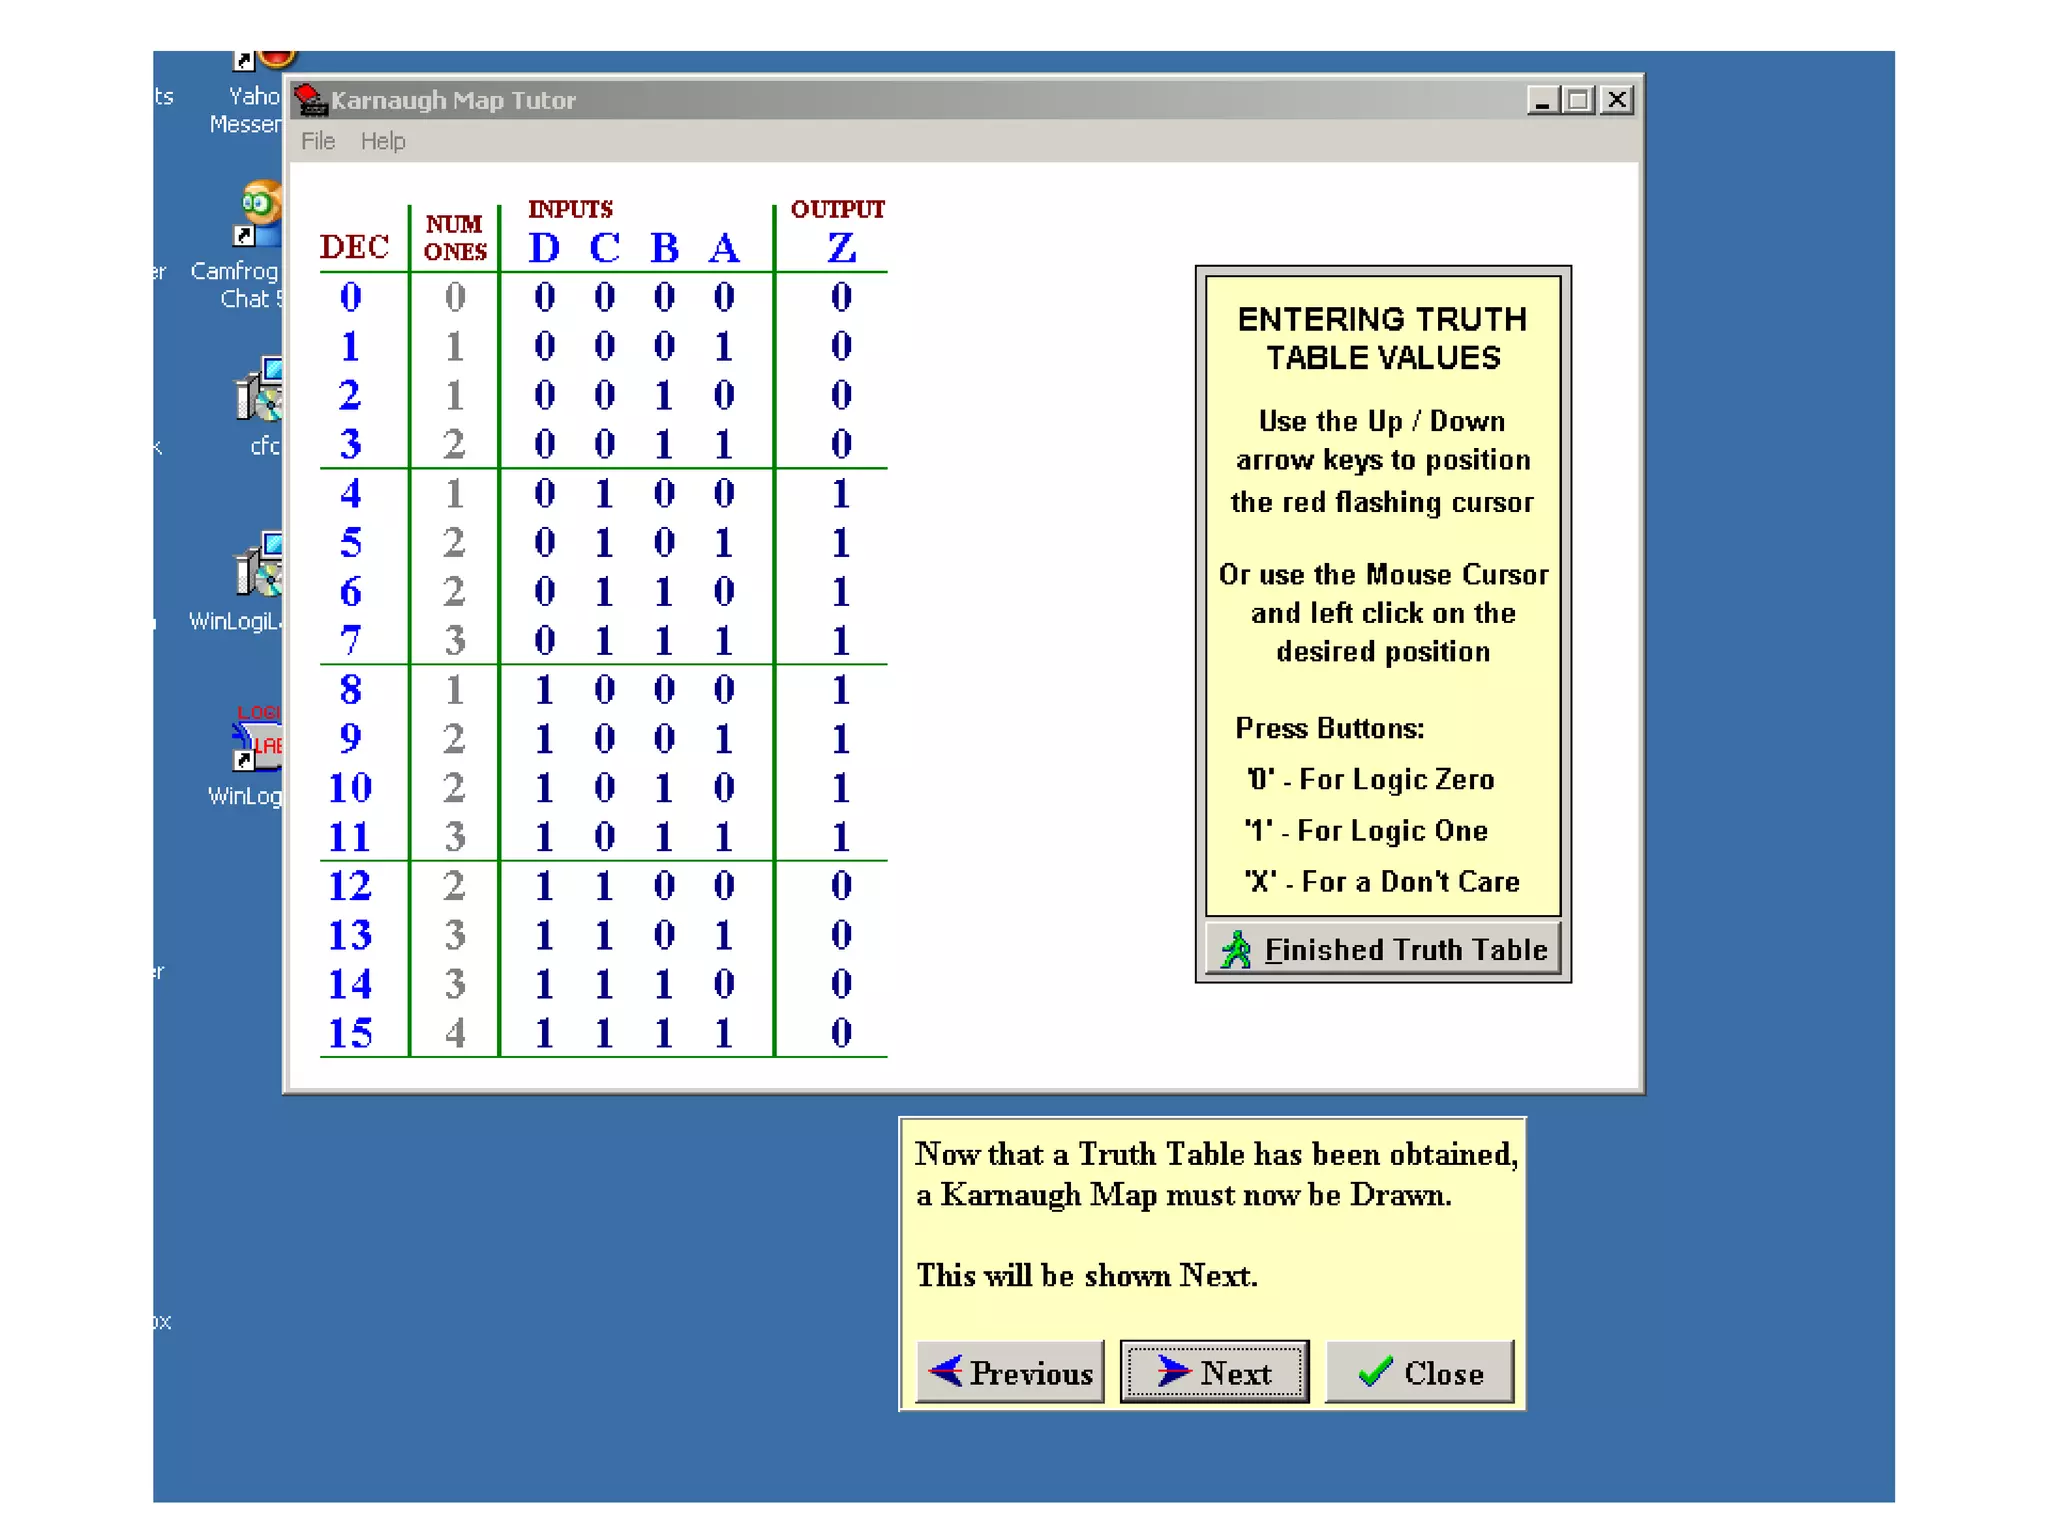This screenshot has width=2048, height=1536.
Task: Select output Z cell for row 0
Action: pyautogui.click(x=841, y=297)
